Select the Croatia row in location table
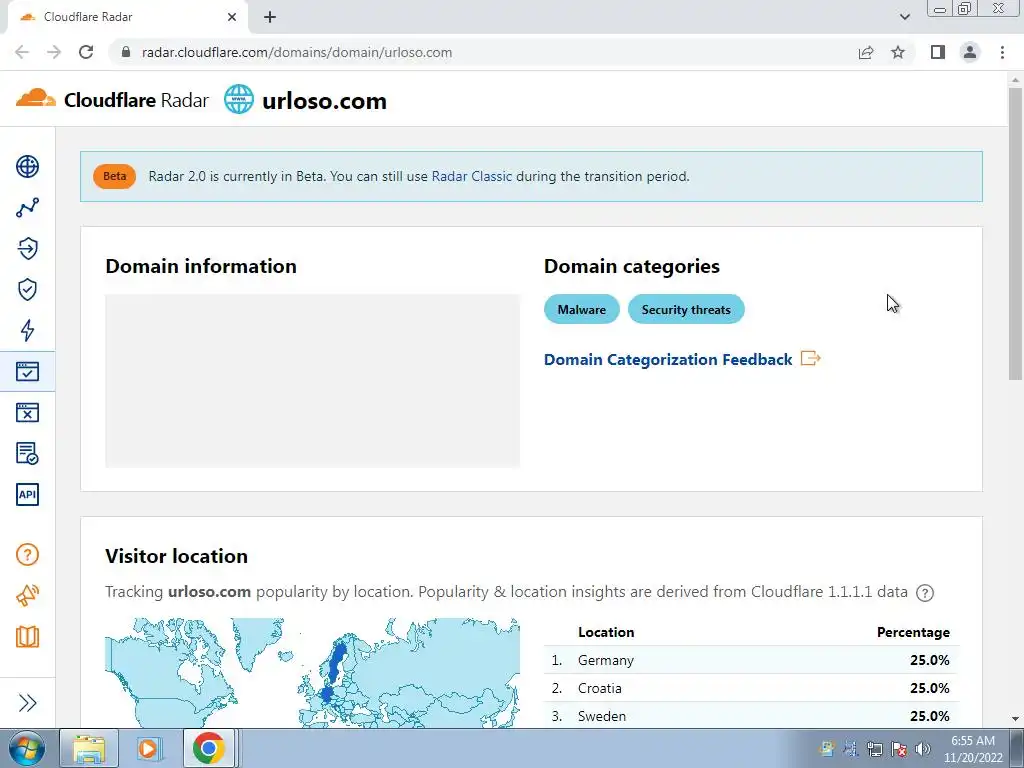Viewport: 1024px width, 768px height. [x=751, y=688]
